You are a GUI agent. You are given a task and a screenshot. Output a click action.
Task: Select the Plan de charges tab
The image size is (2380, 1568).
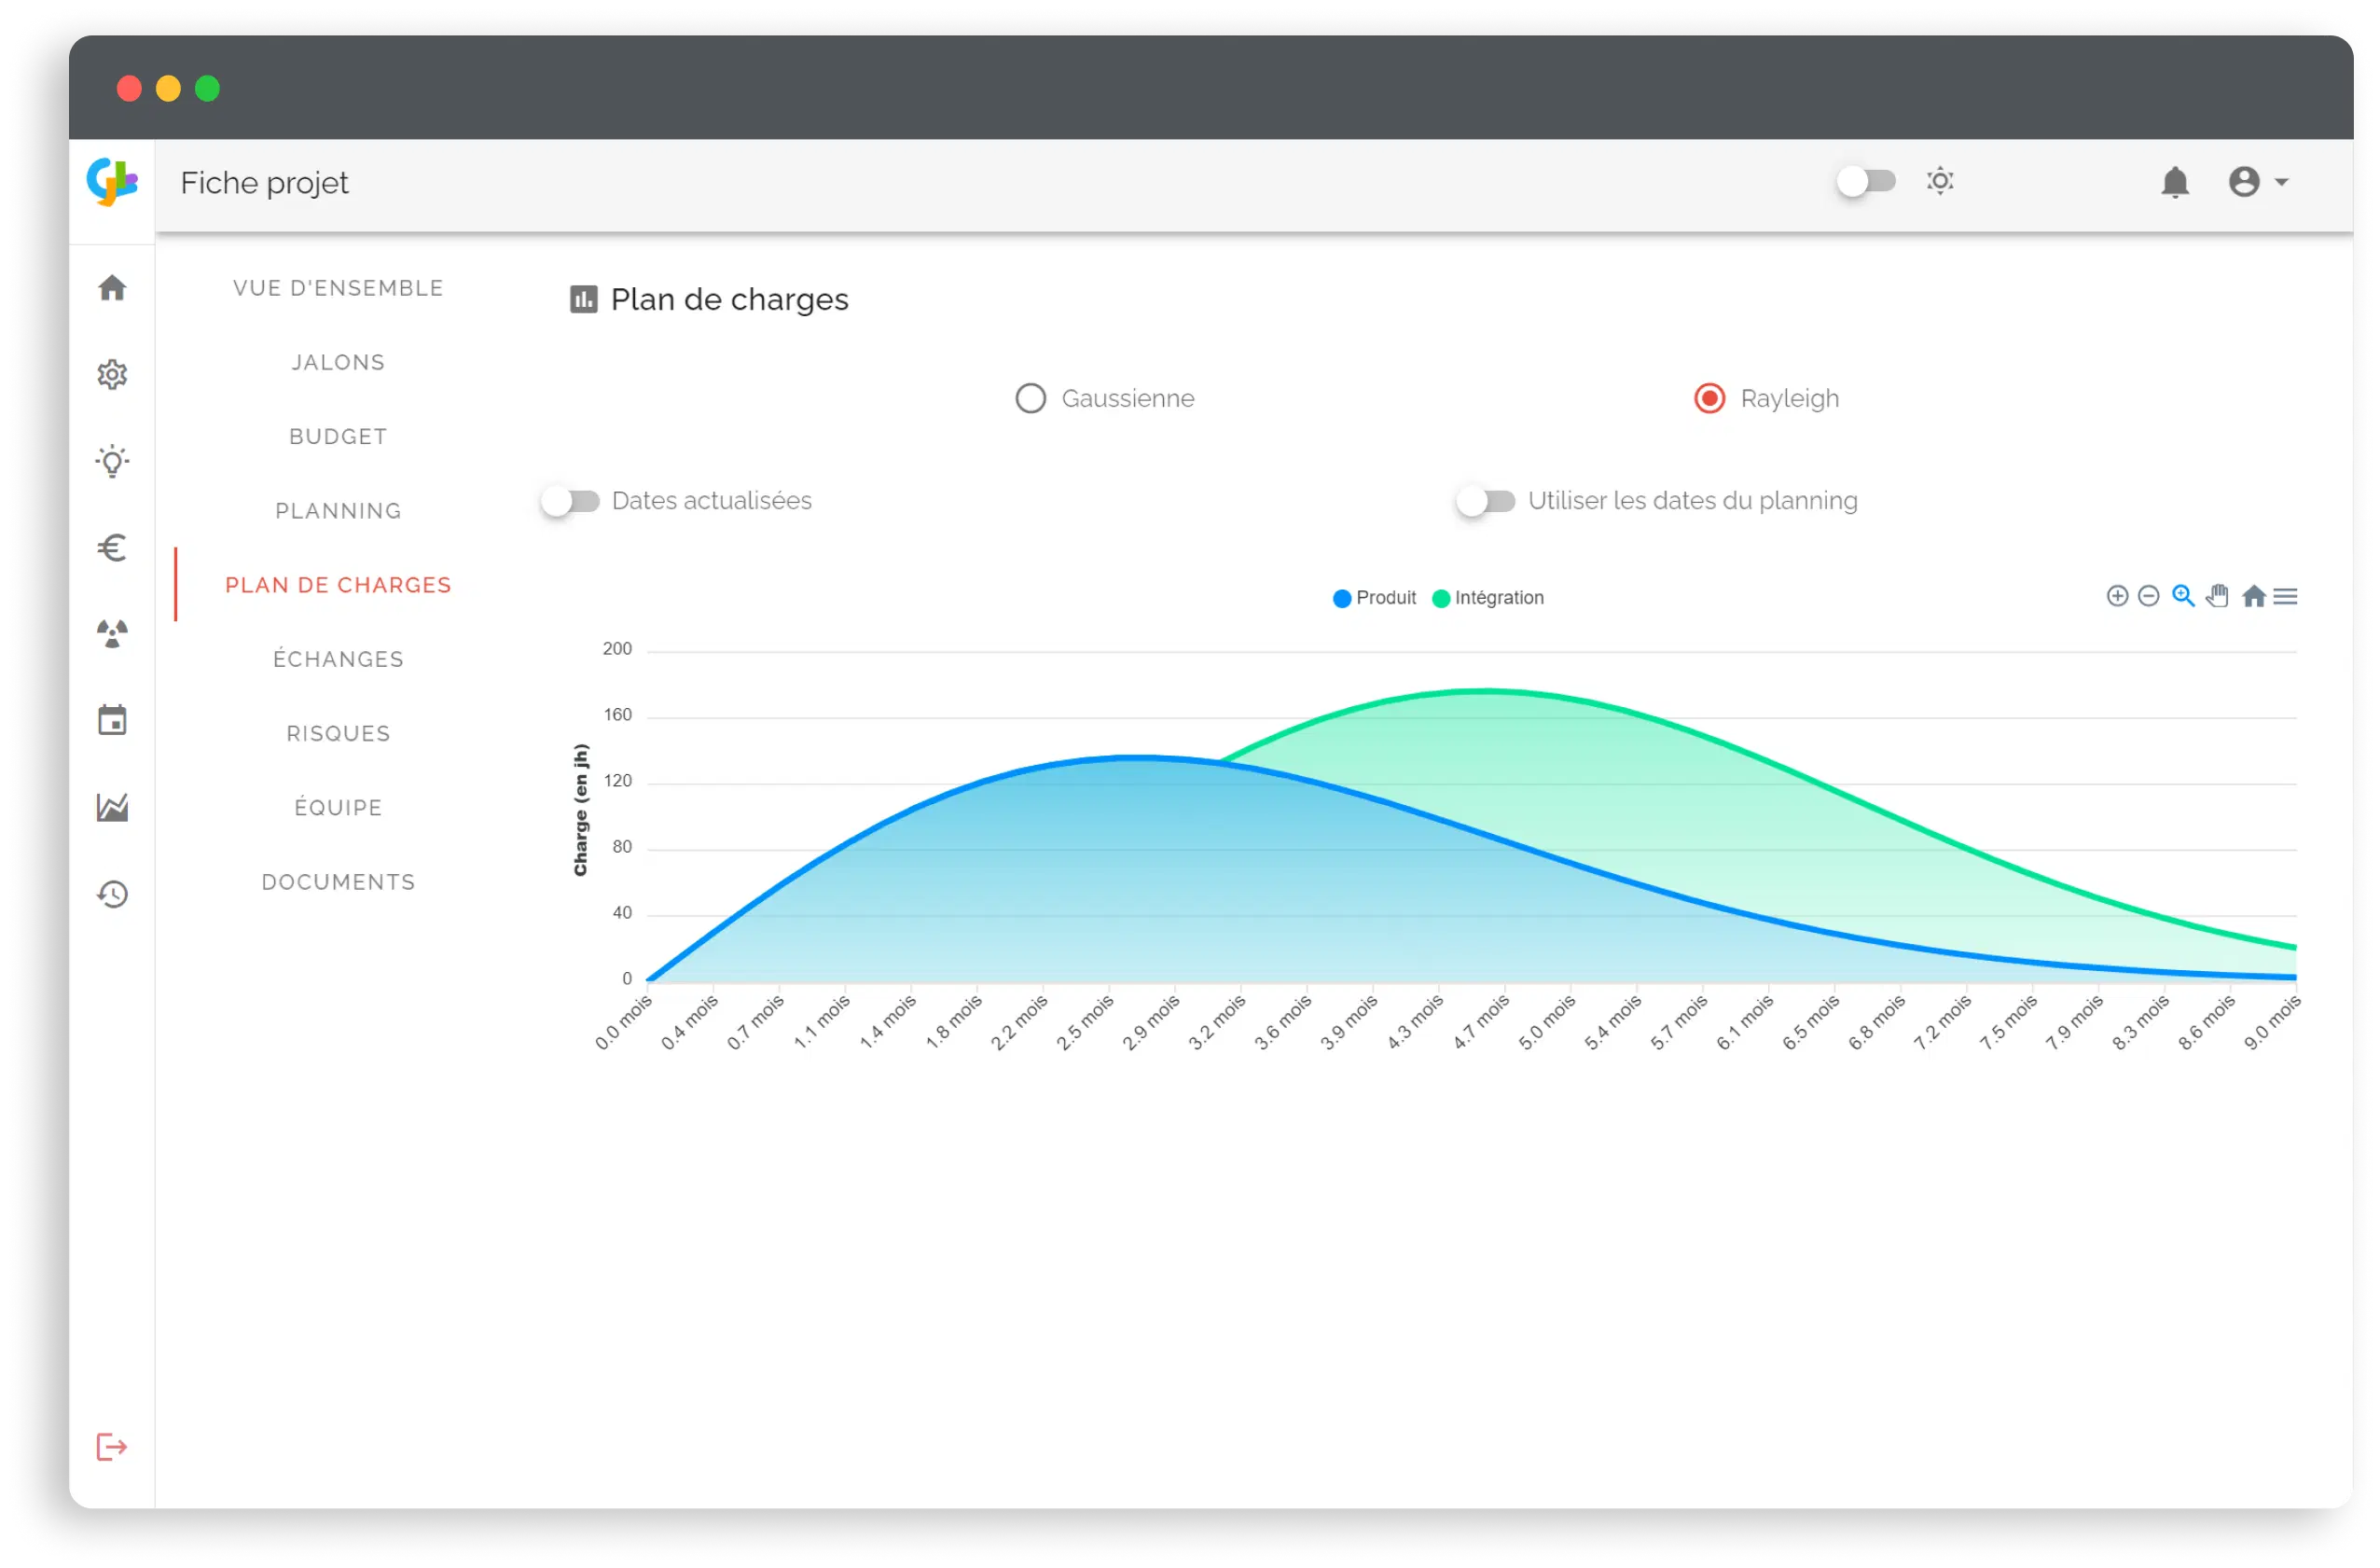338,585
